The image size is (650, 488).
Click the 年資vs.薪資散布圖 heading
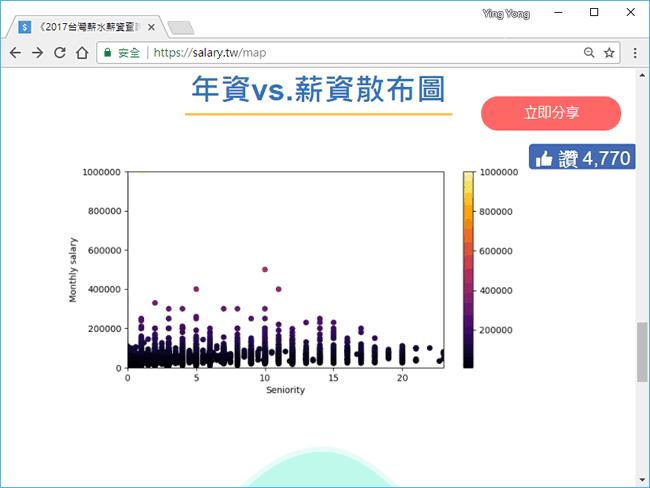click(318, 89)
